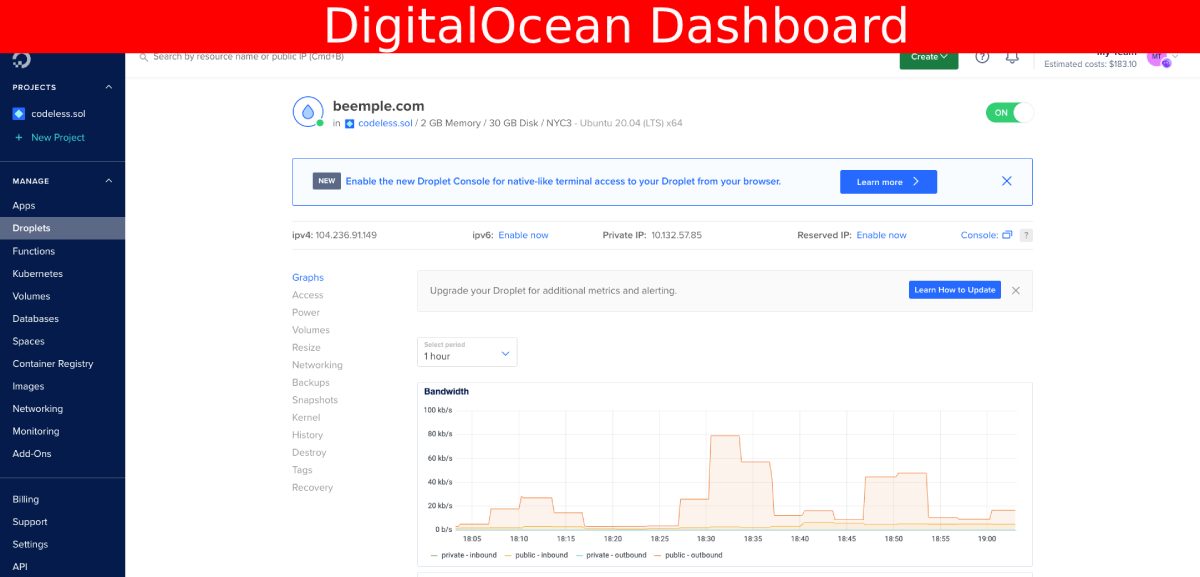Collapse the PROJECTS section
Image resolution: width=1200 pixels, height=577 pixels.
(108, 87)
